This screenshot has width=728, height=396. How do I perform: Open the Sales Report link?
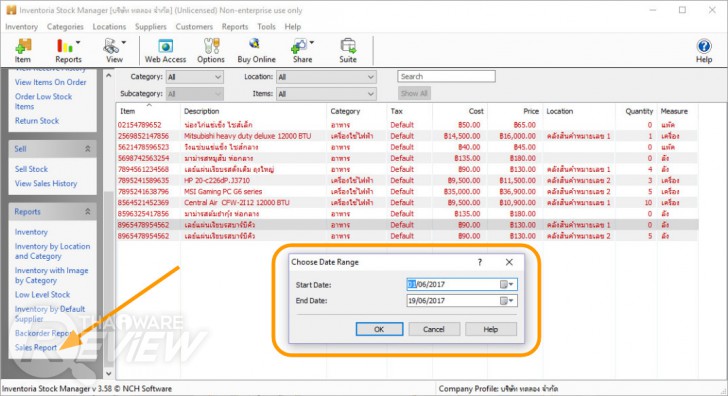coord(36,347)
